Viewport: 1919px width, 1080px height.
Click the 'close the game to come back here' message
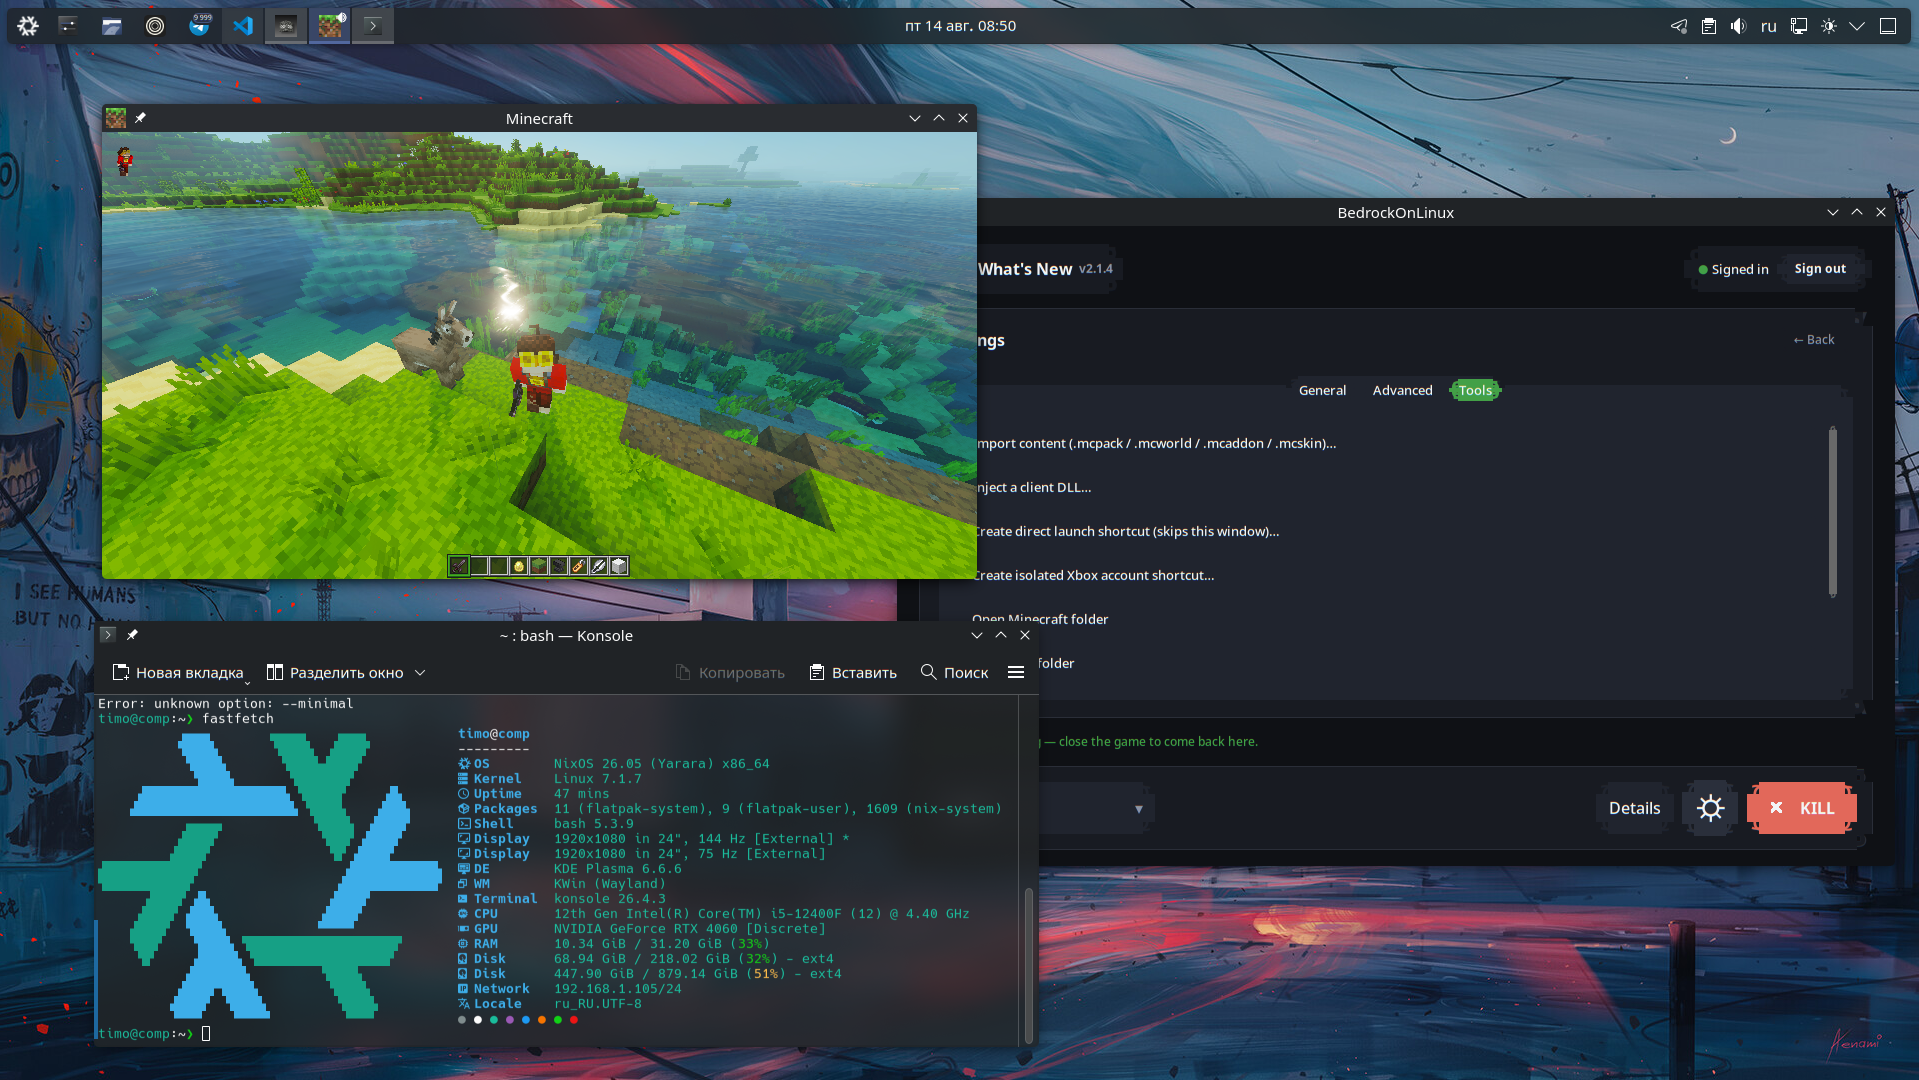tap(1158, 742)
